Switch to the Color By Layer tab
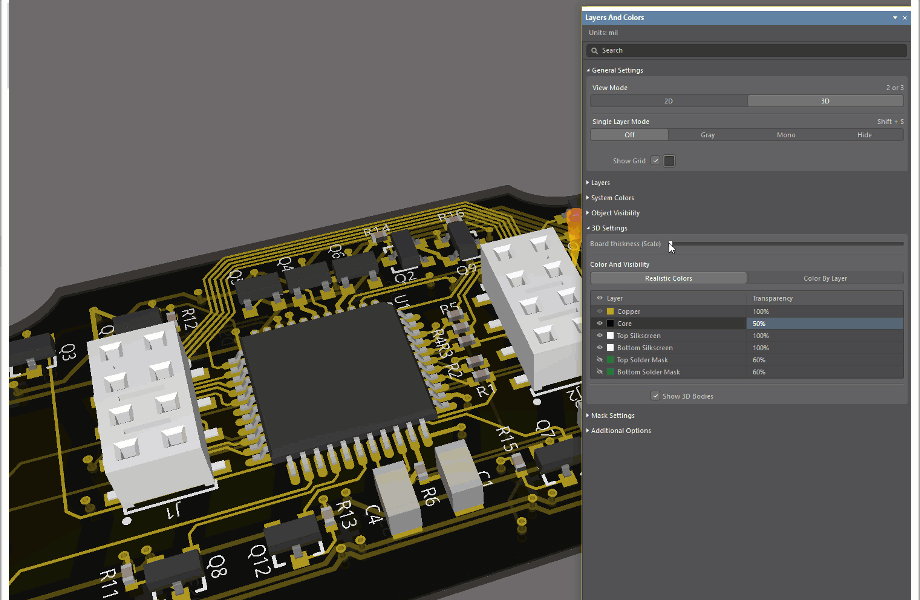 (x=825, y=278)
